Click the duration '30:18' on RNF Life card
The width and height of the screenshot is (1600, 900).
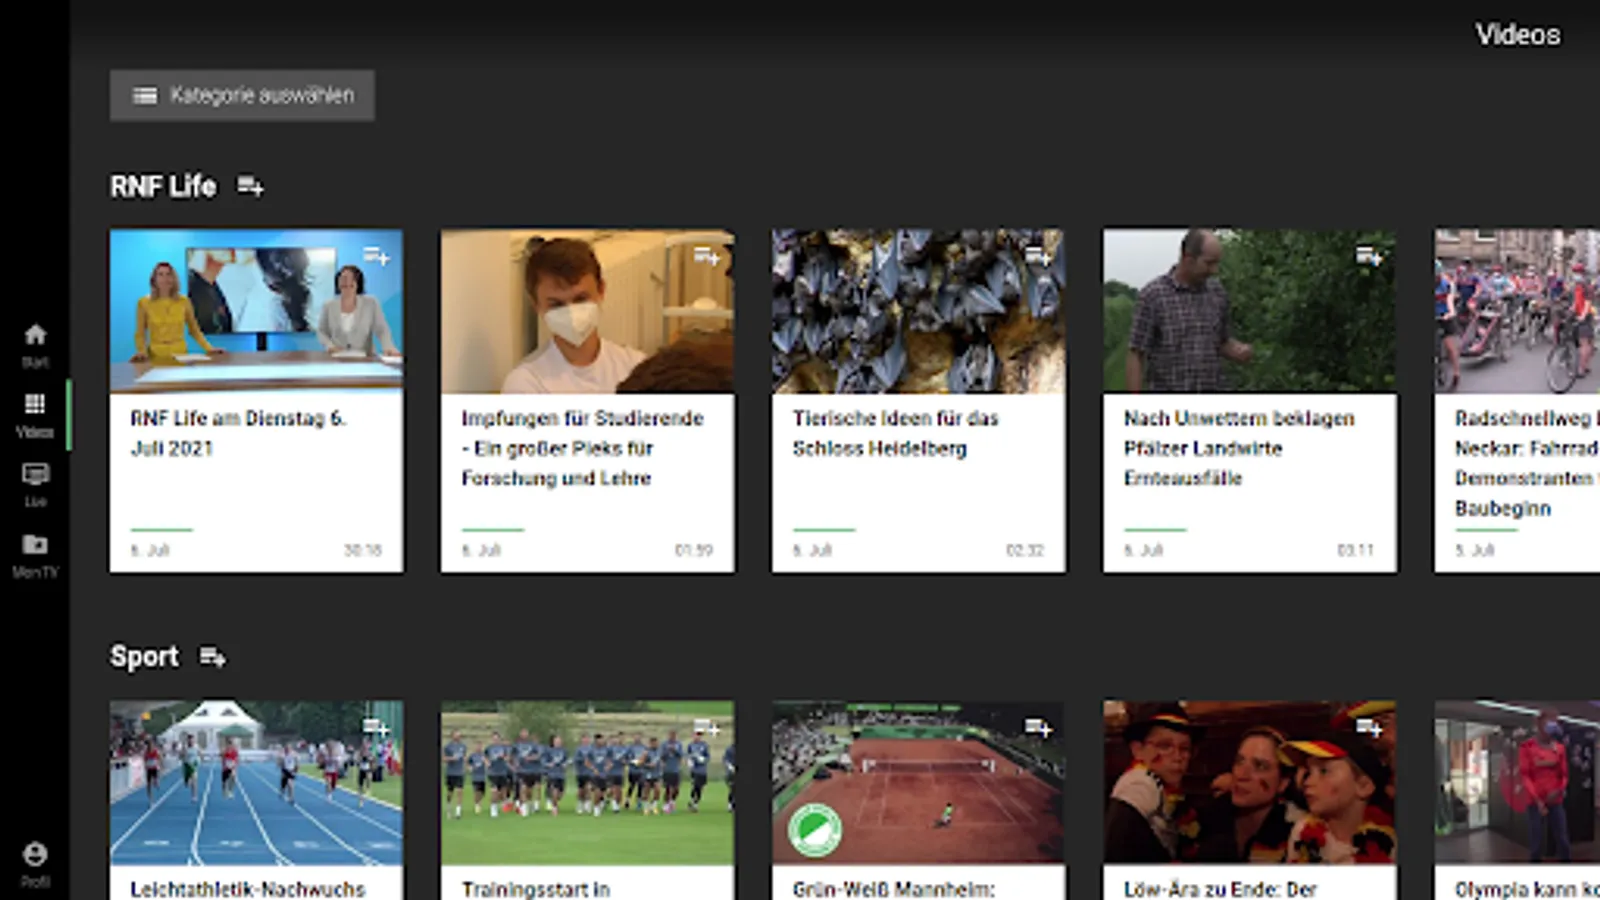click(x=363, y=550)
